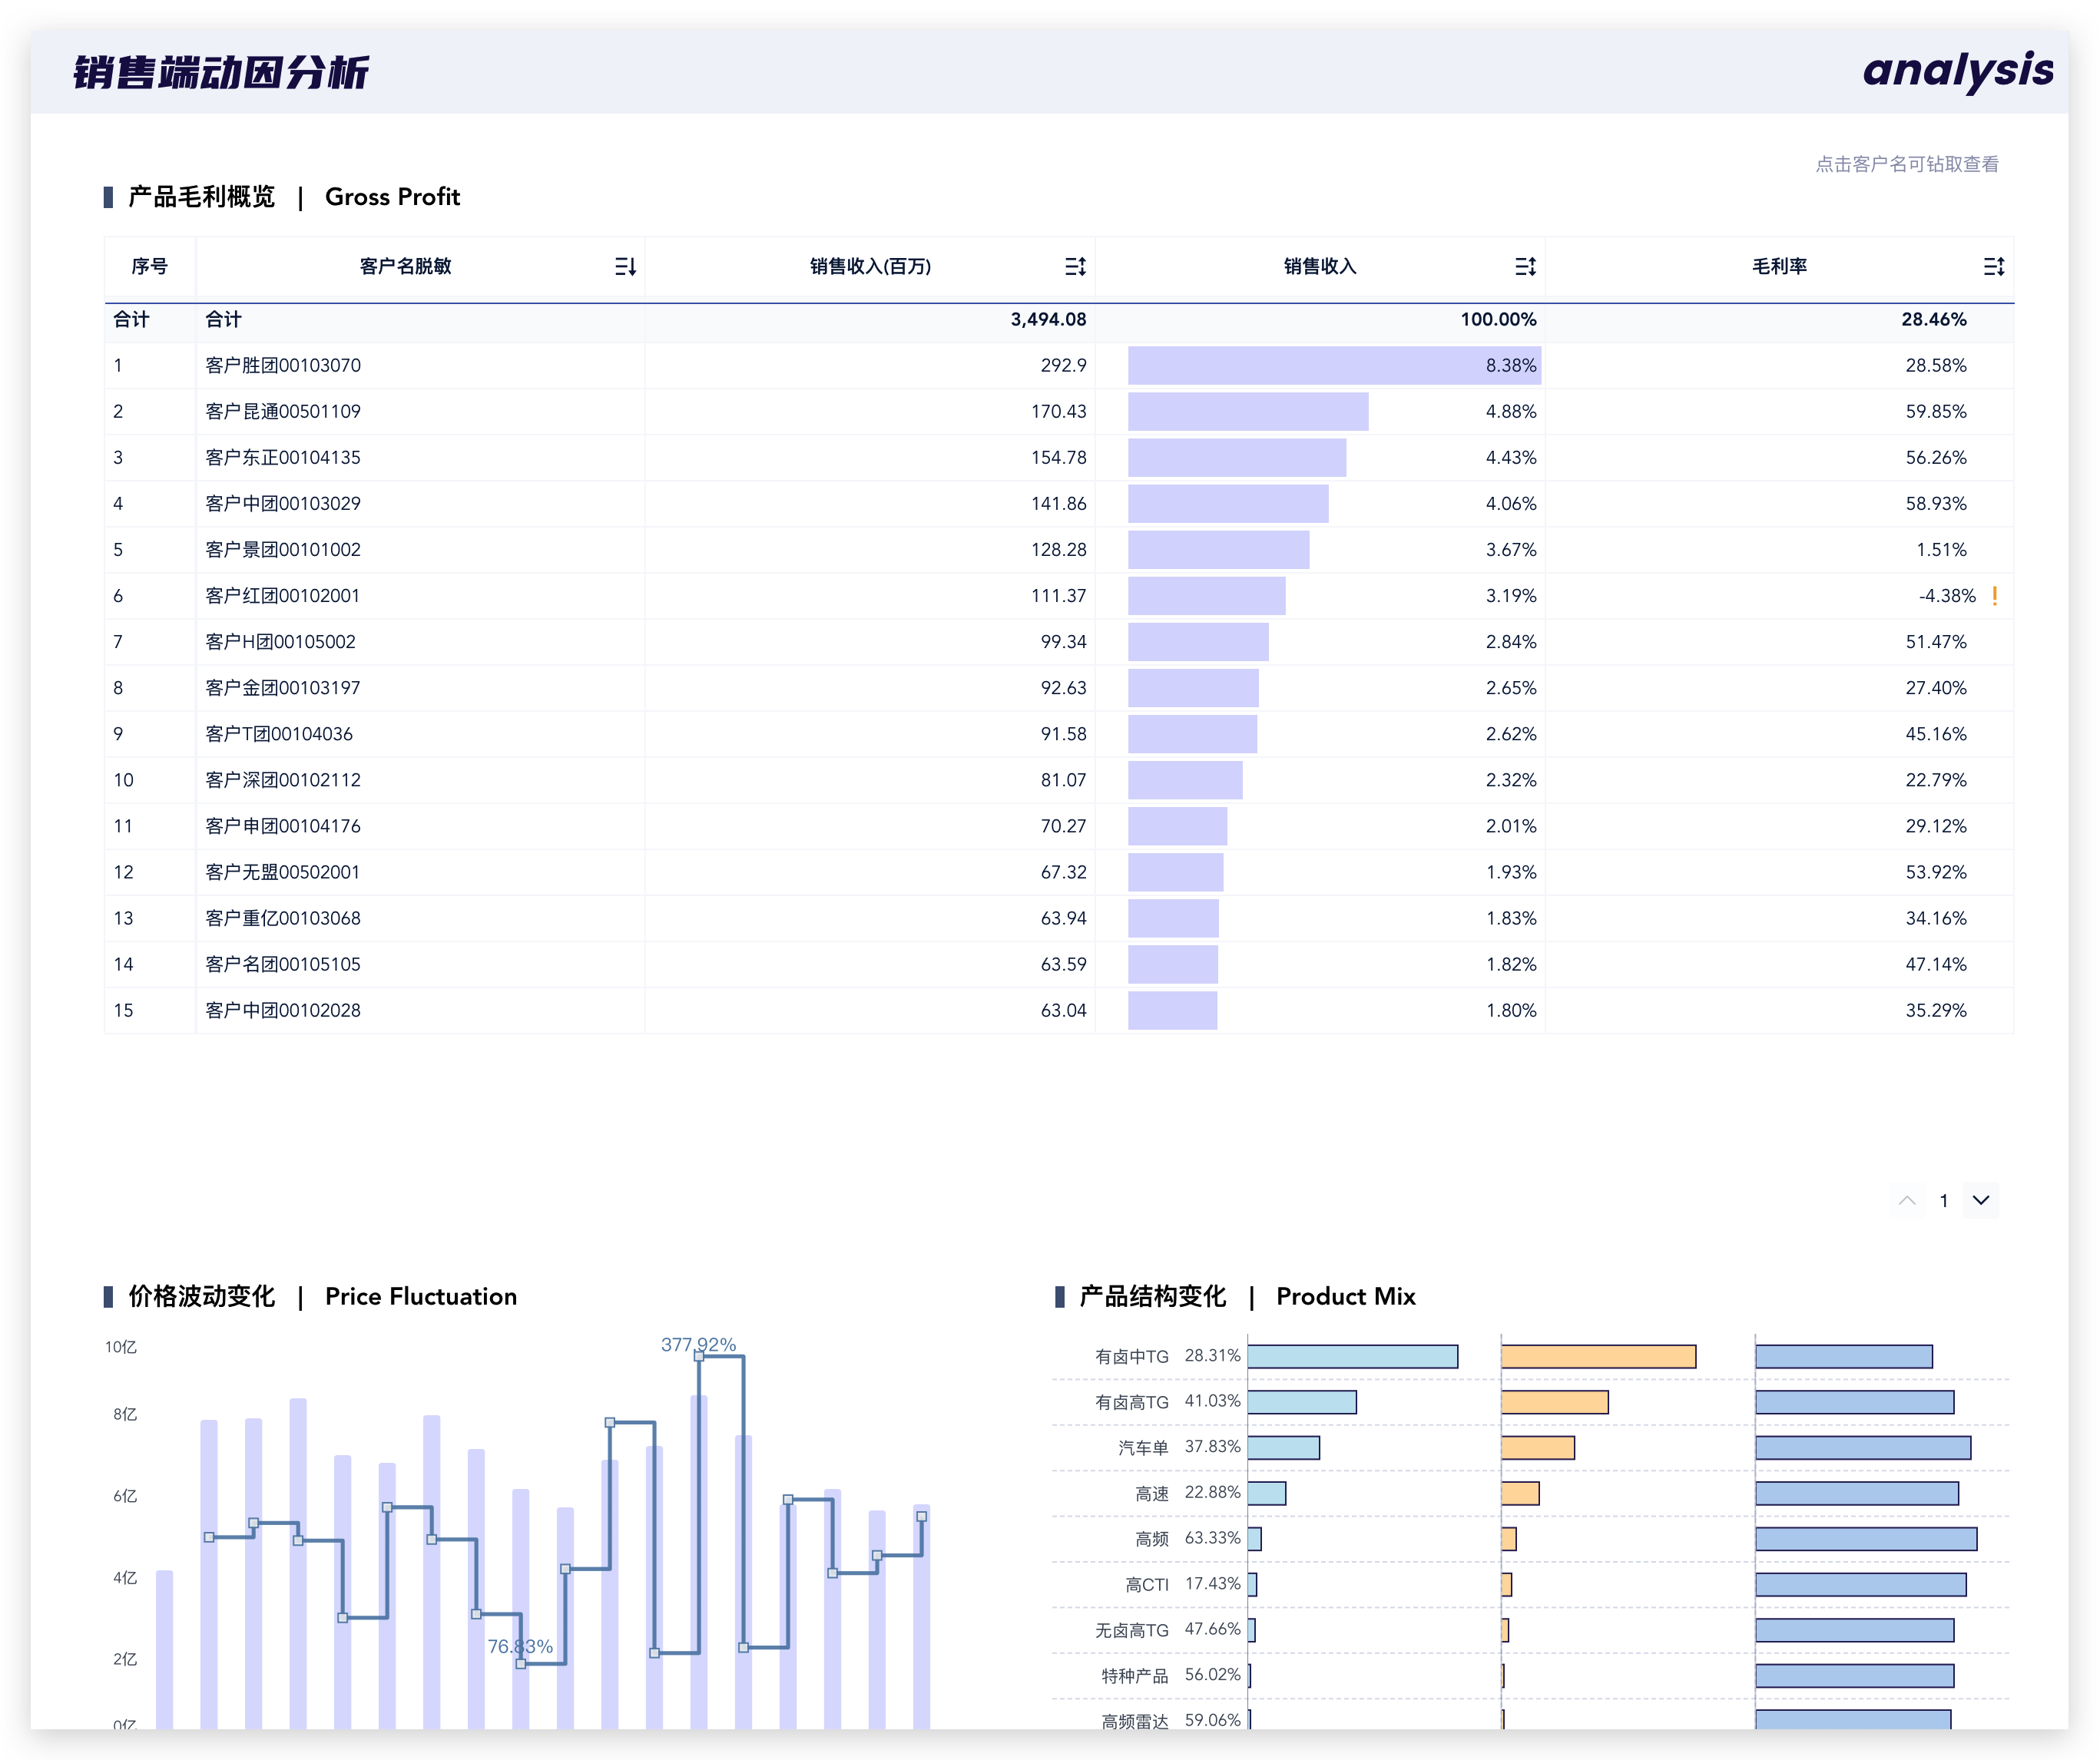2100x1760 pixels.
Task: Click the 76.83% low point marker
Action: point(521,1663)
